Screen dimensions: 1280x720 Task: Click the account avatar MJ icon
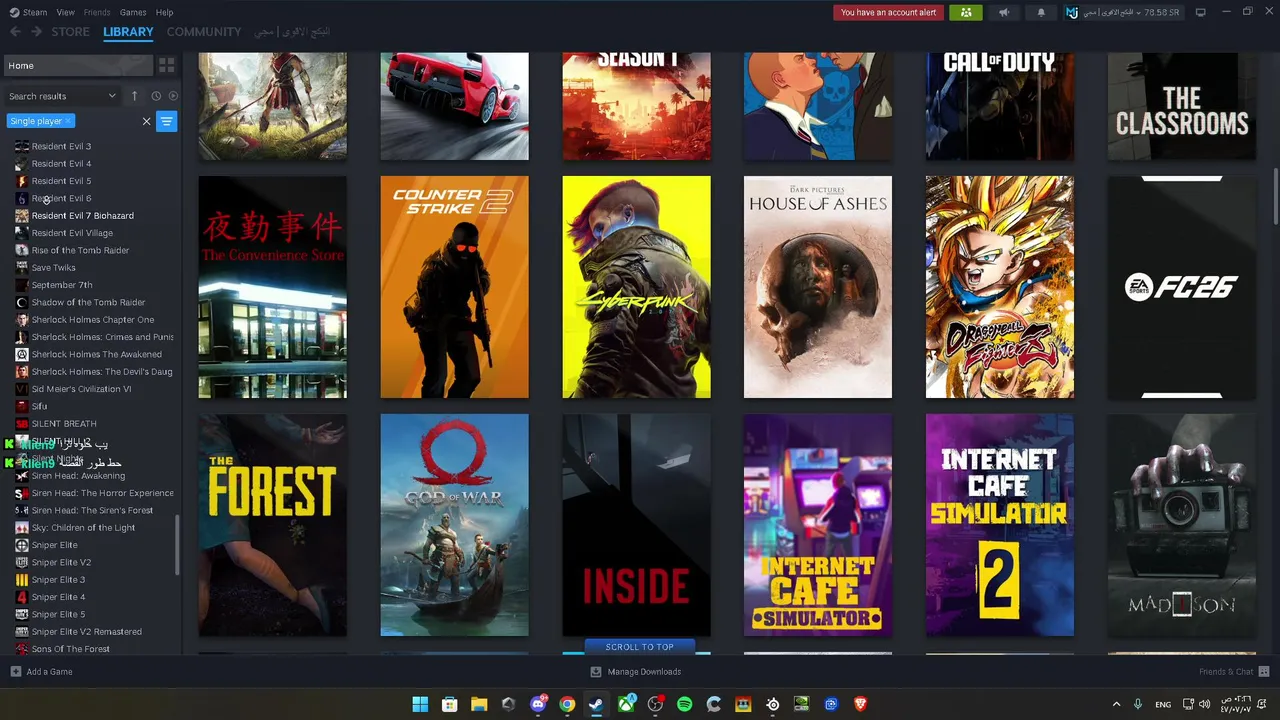1072,12
